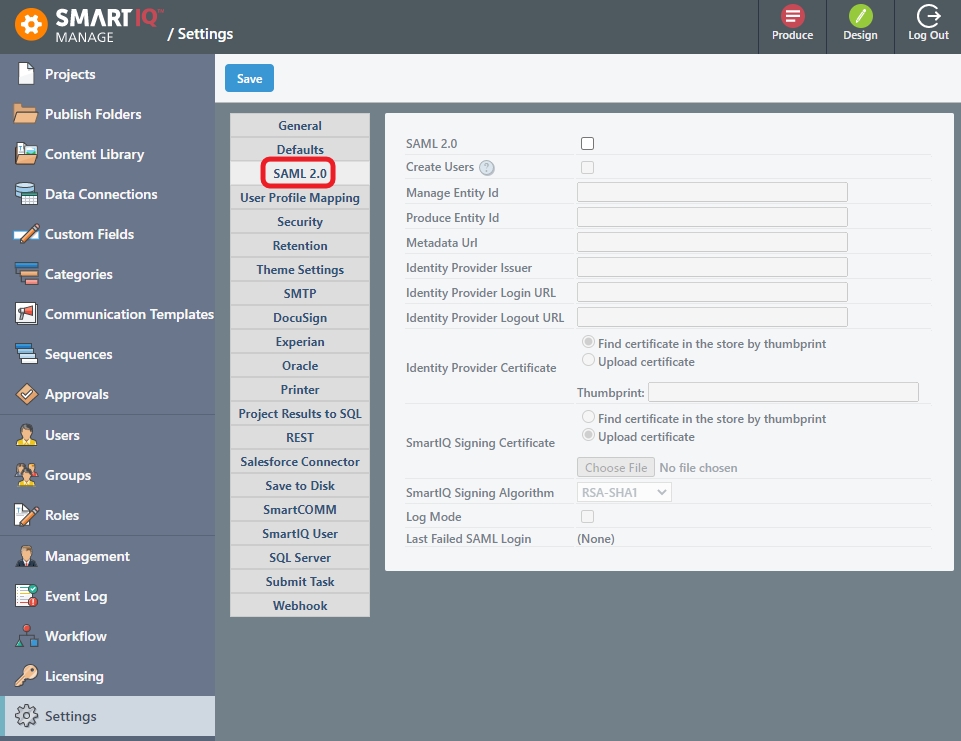Open the SQL Server settings tab
The width and height of the screenshot is (961, 741).
point(300,558)
